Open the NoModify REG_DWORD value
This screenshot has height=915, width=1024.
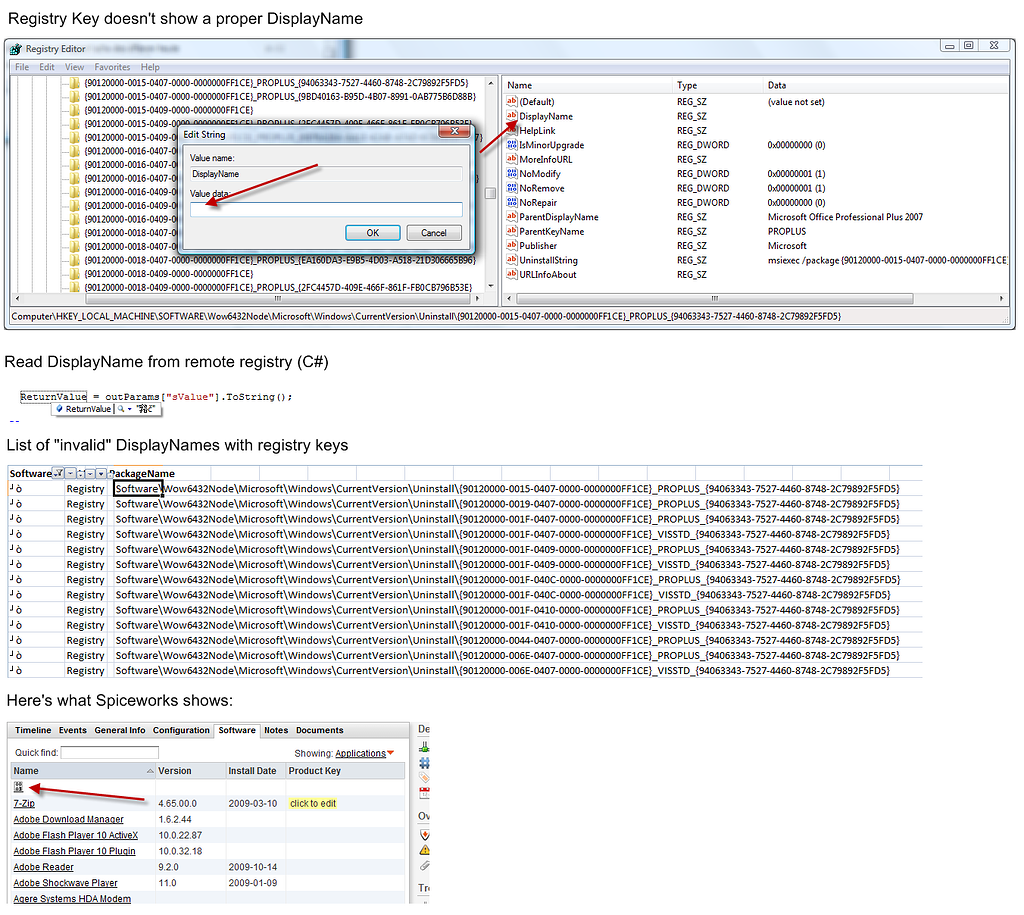coord(540,173)
